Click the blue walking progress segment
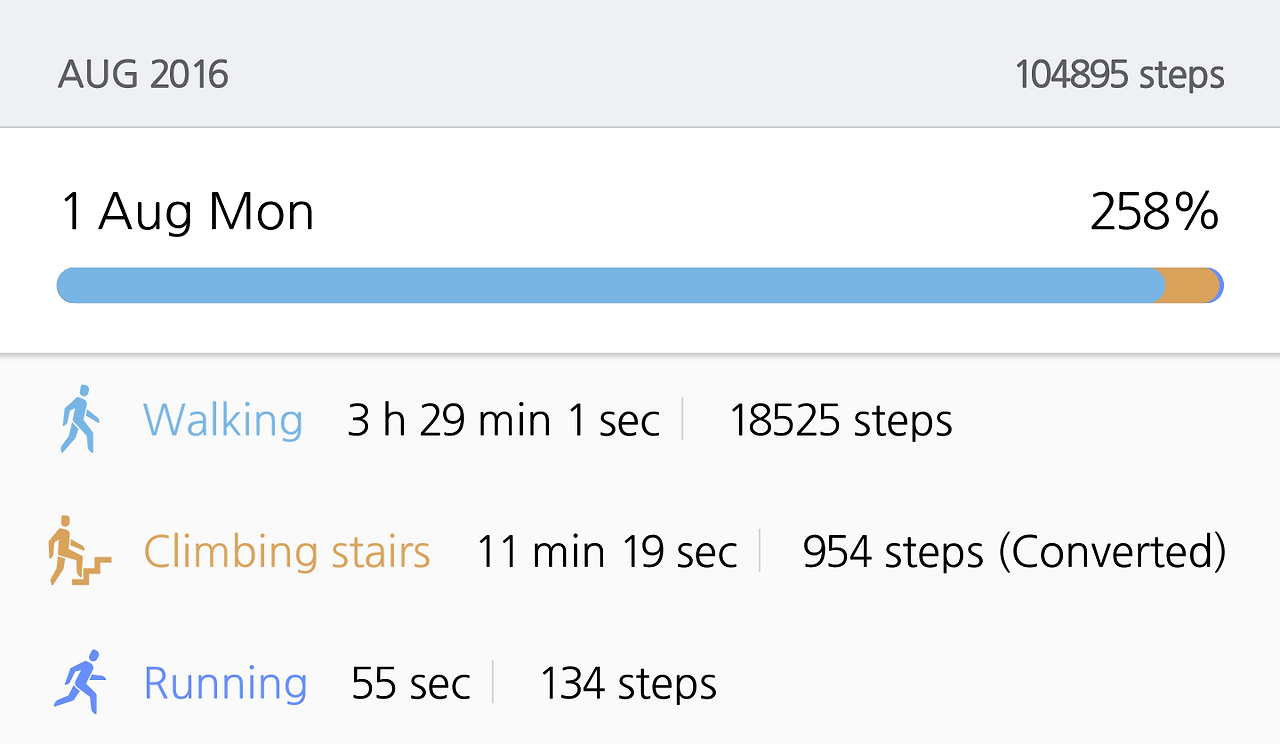 600,286
